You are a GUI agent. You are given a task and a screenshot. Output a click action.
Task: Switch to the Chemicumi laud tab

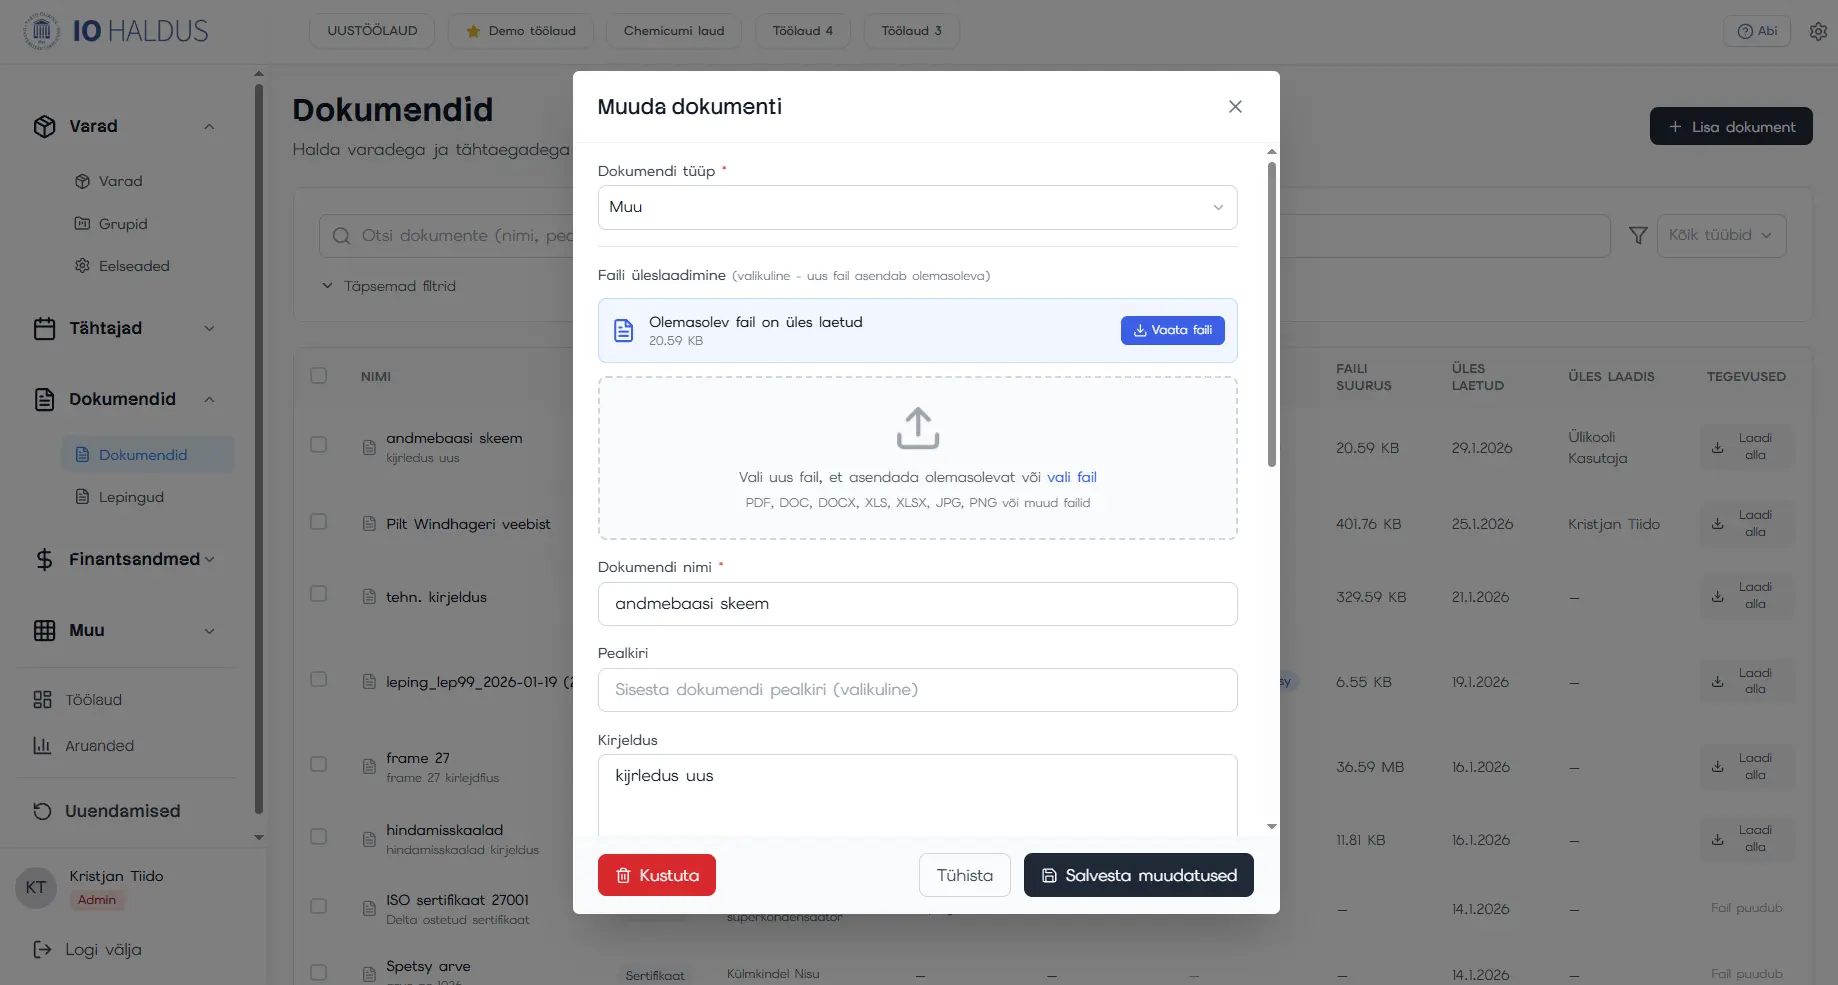(673, 31)
